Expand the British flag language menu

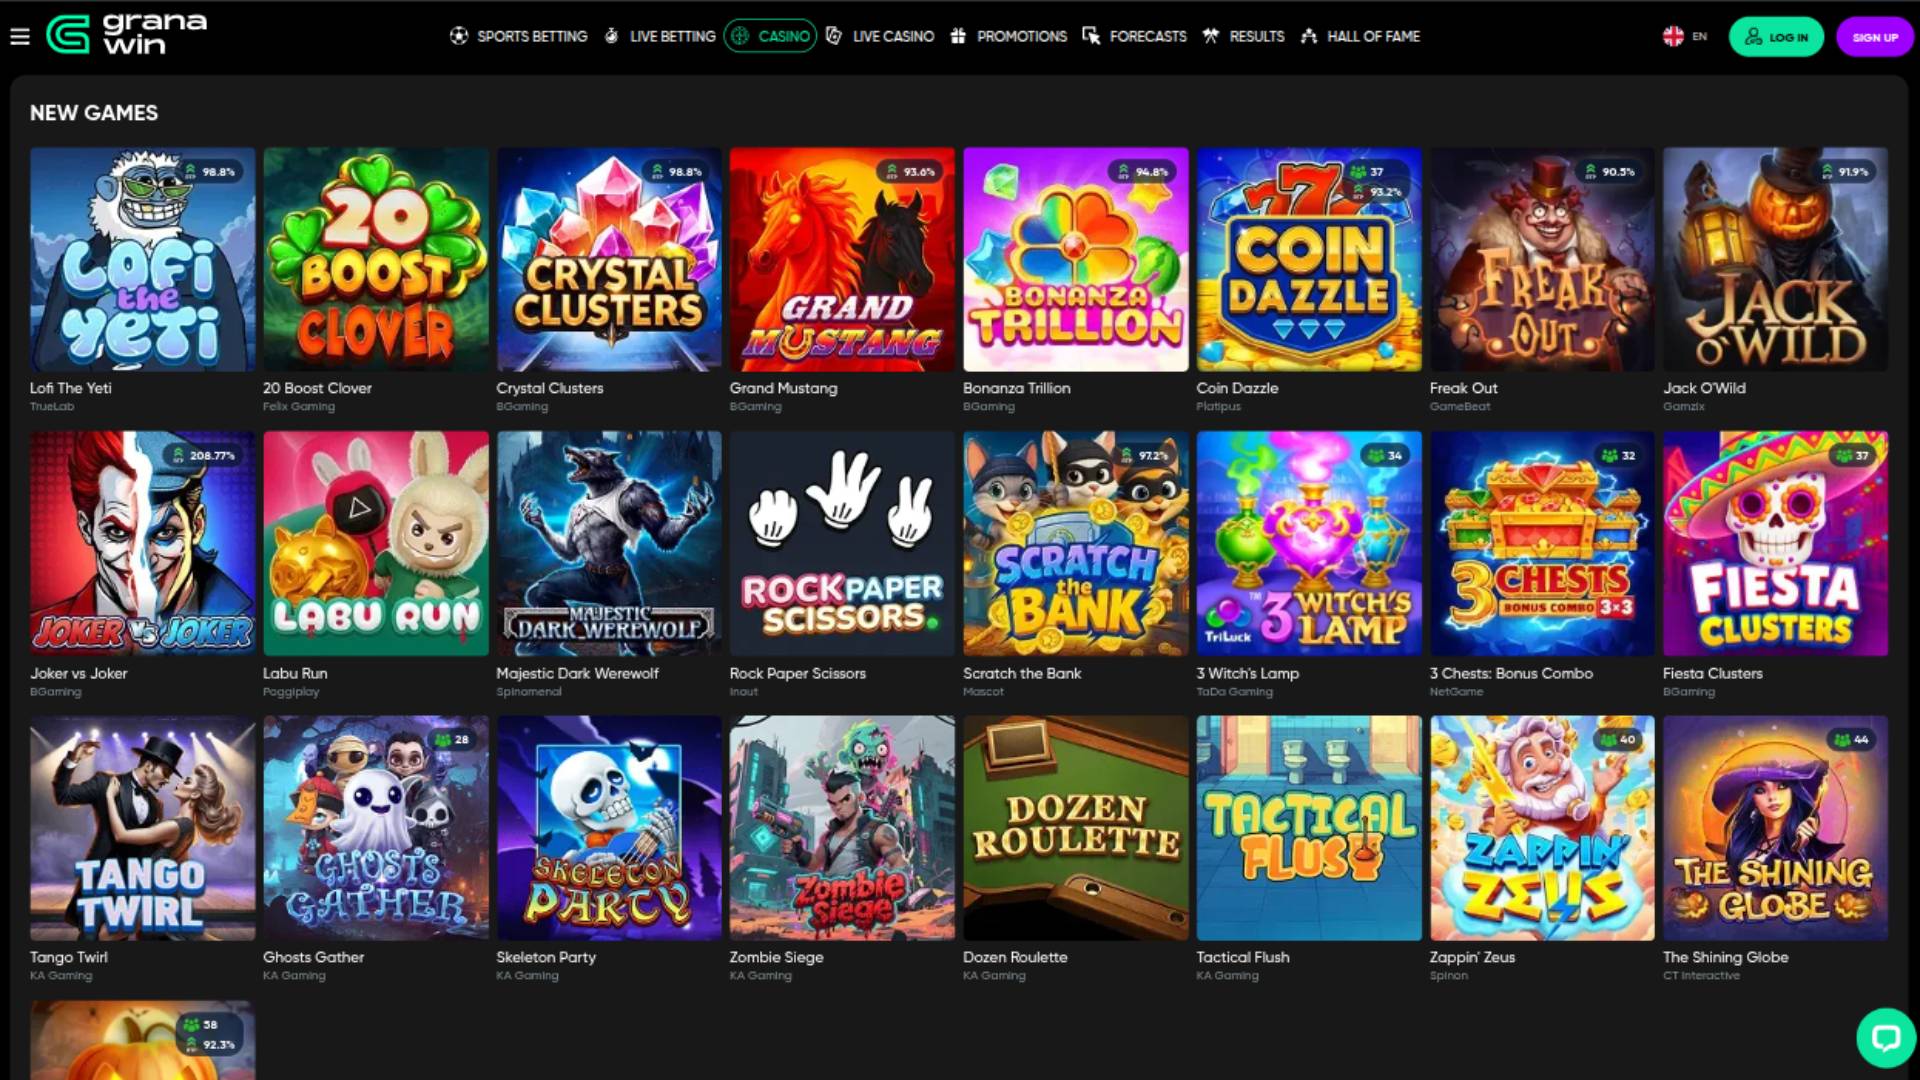click(x=1672, y=36)
